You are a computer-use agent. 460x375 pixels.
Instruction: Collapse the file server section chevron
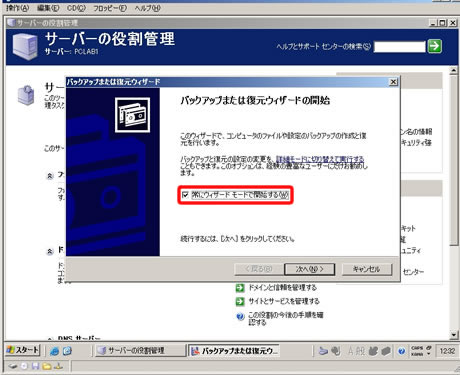click(x=50, y=176)
